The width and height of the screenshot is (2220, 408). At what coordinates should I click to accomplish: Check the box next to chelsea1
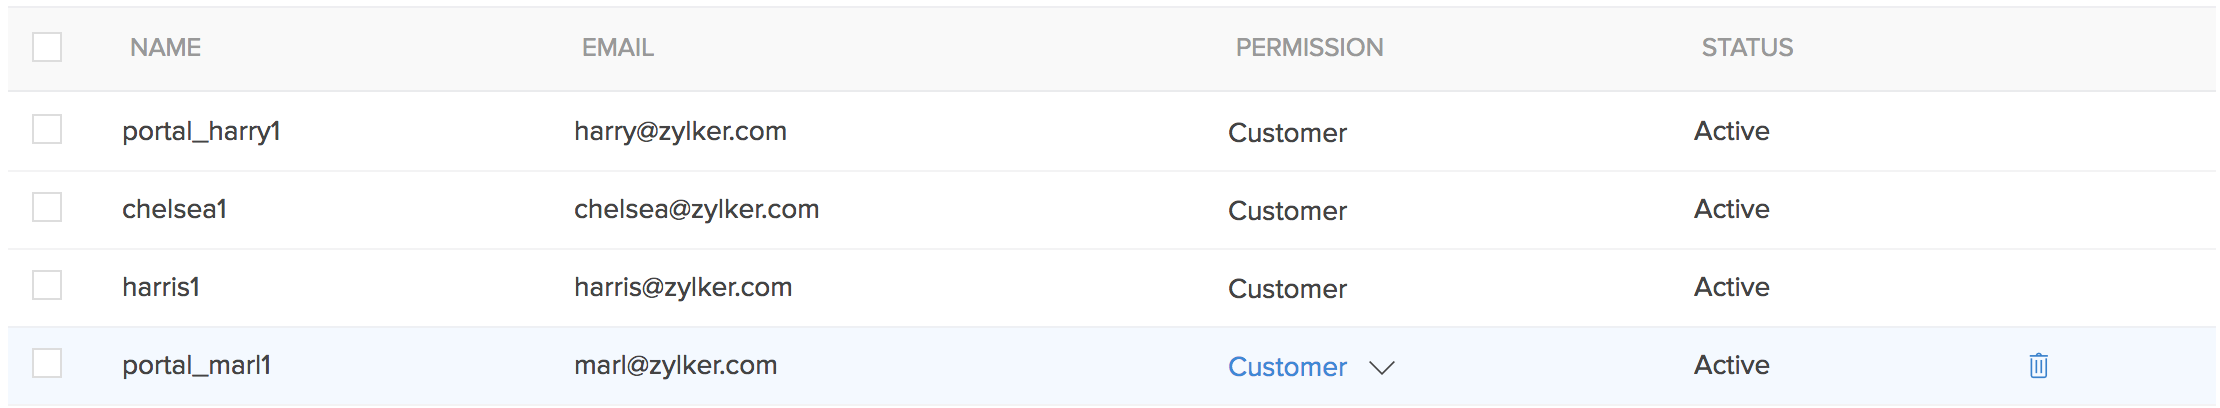click(x=47, y=207)
